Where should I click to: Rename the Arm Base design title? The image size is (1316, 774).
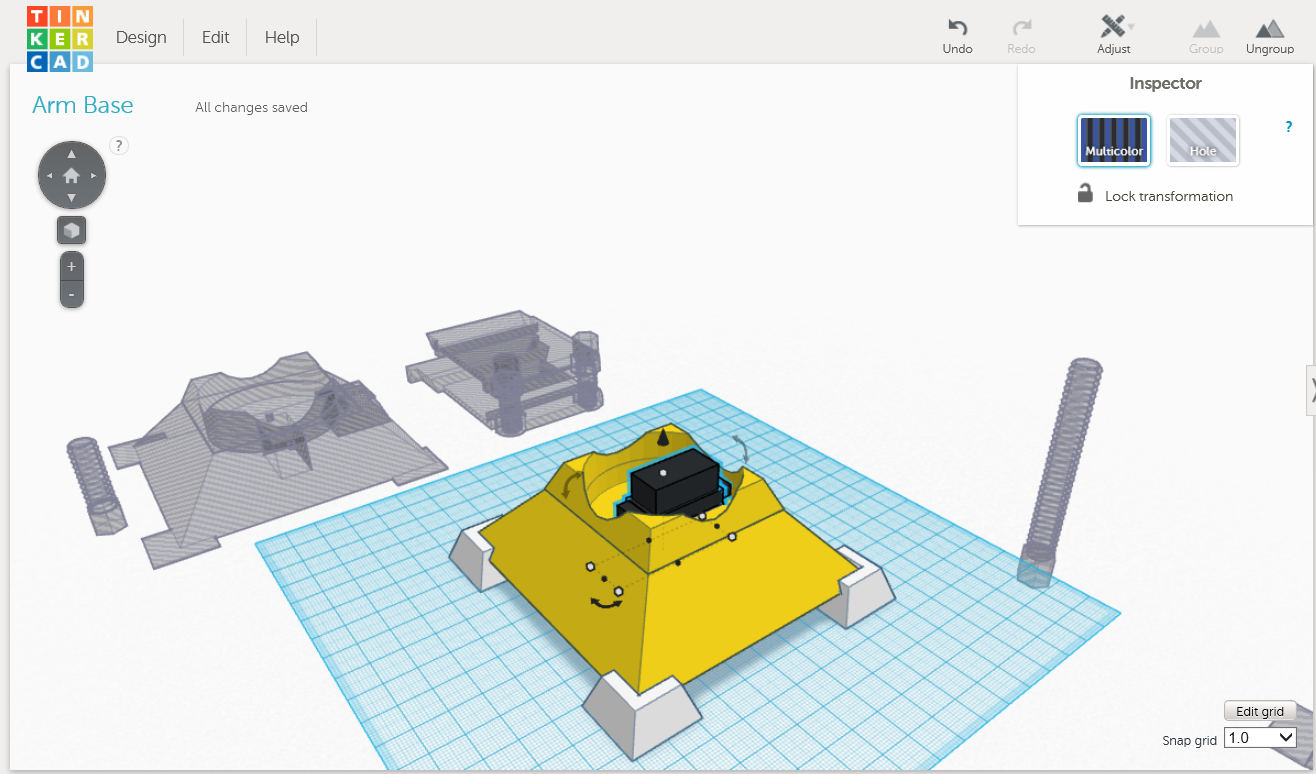pos(83,106)
